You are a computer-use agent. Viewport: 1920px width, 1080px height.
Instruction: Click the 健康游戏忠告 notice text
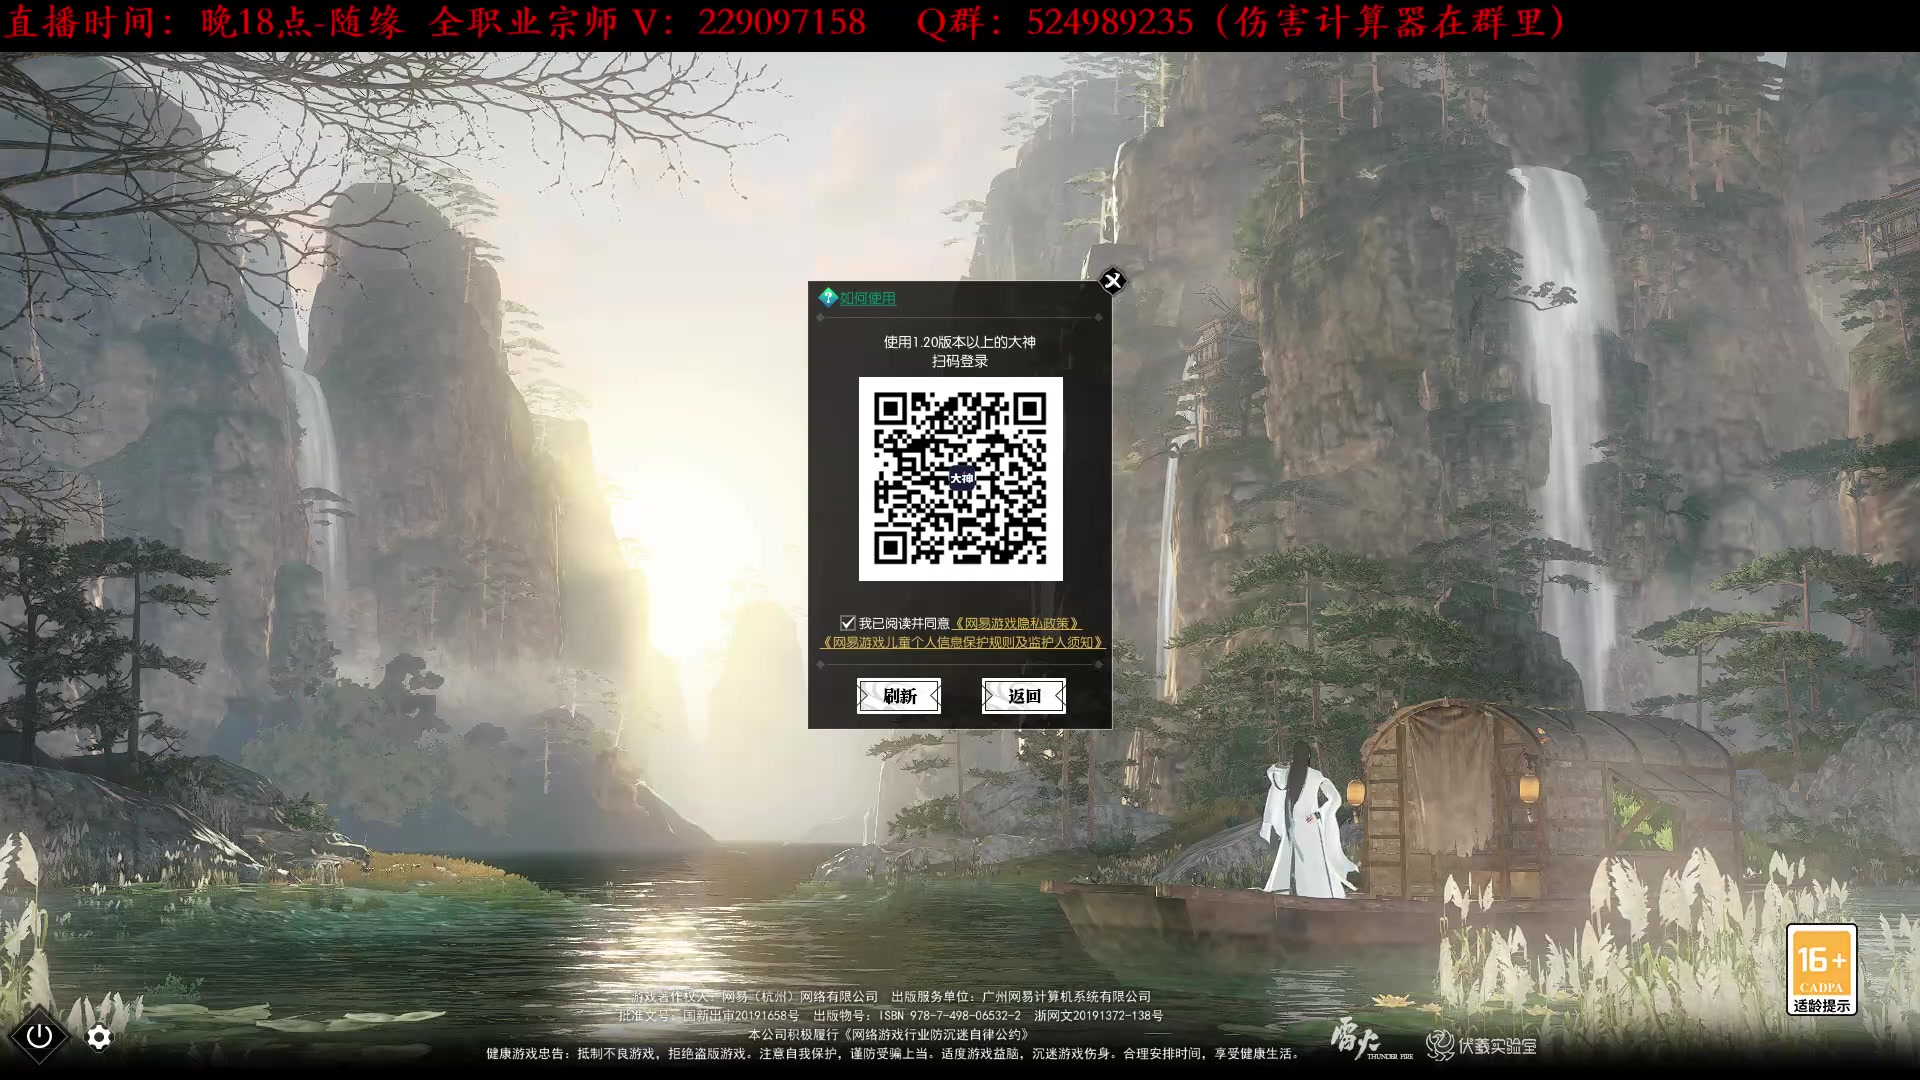(x=893, y=1054)
